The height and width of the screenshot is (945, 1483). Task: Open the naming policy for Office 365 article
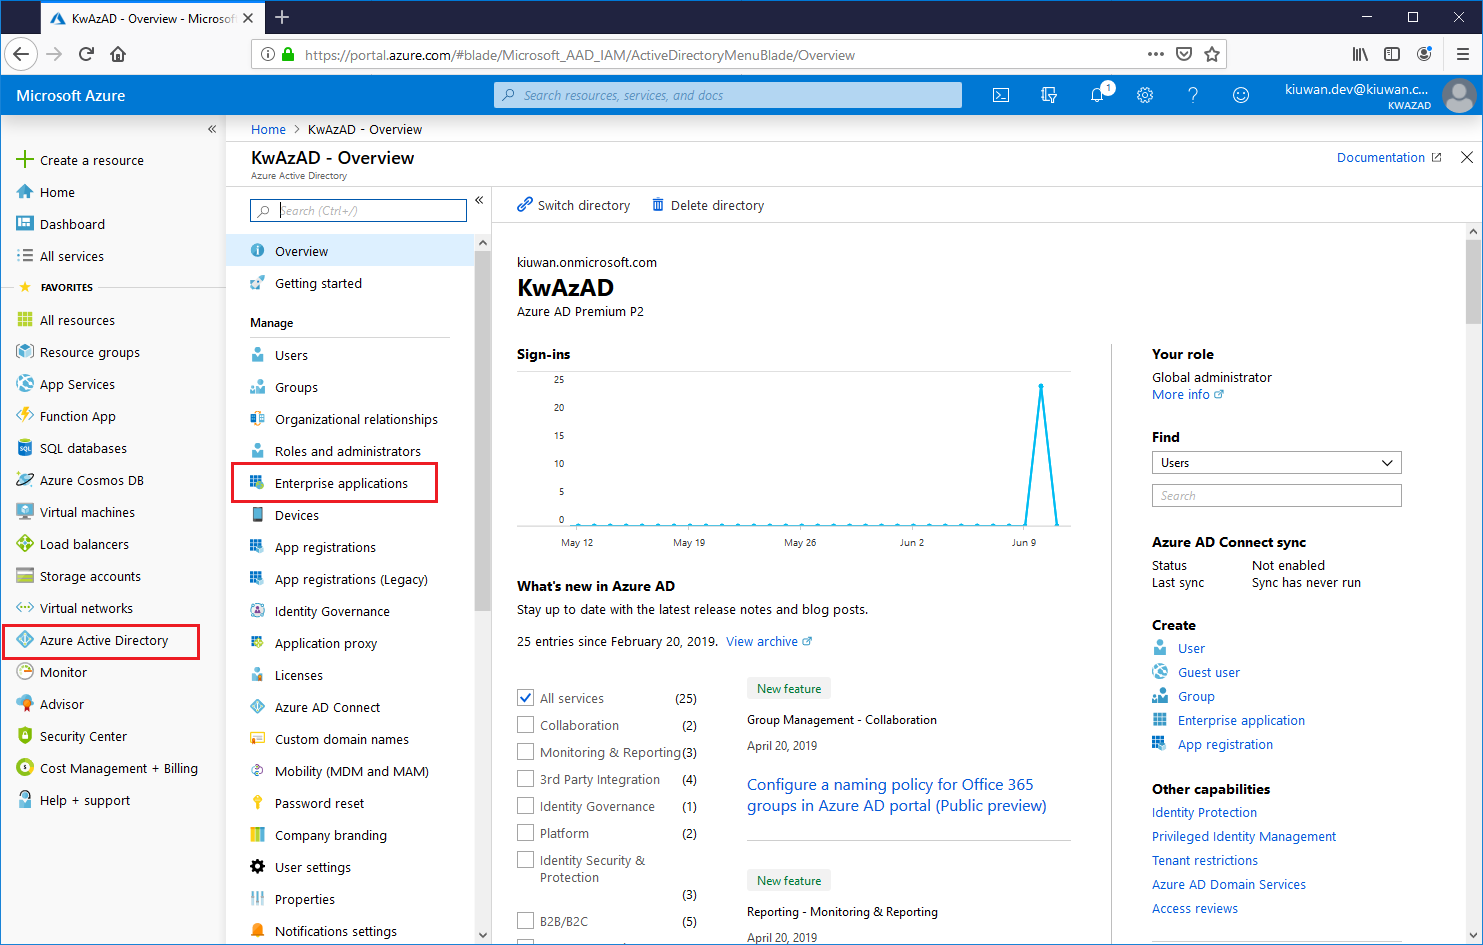pyautogui.click(x=896, y=795)
